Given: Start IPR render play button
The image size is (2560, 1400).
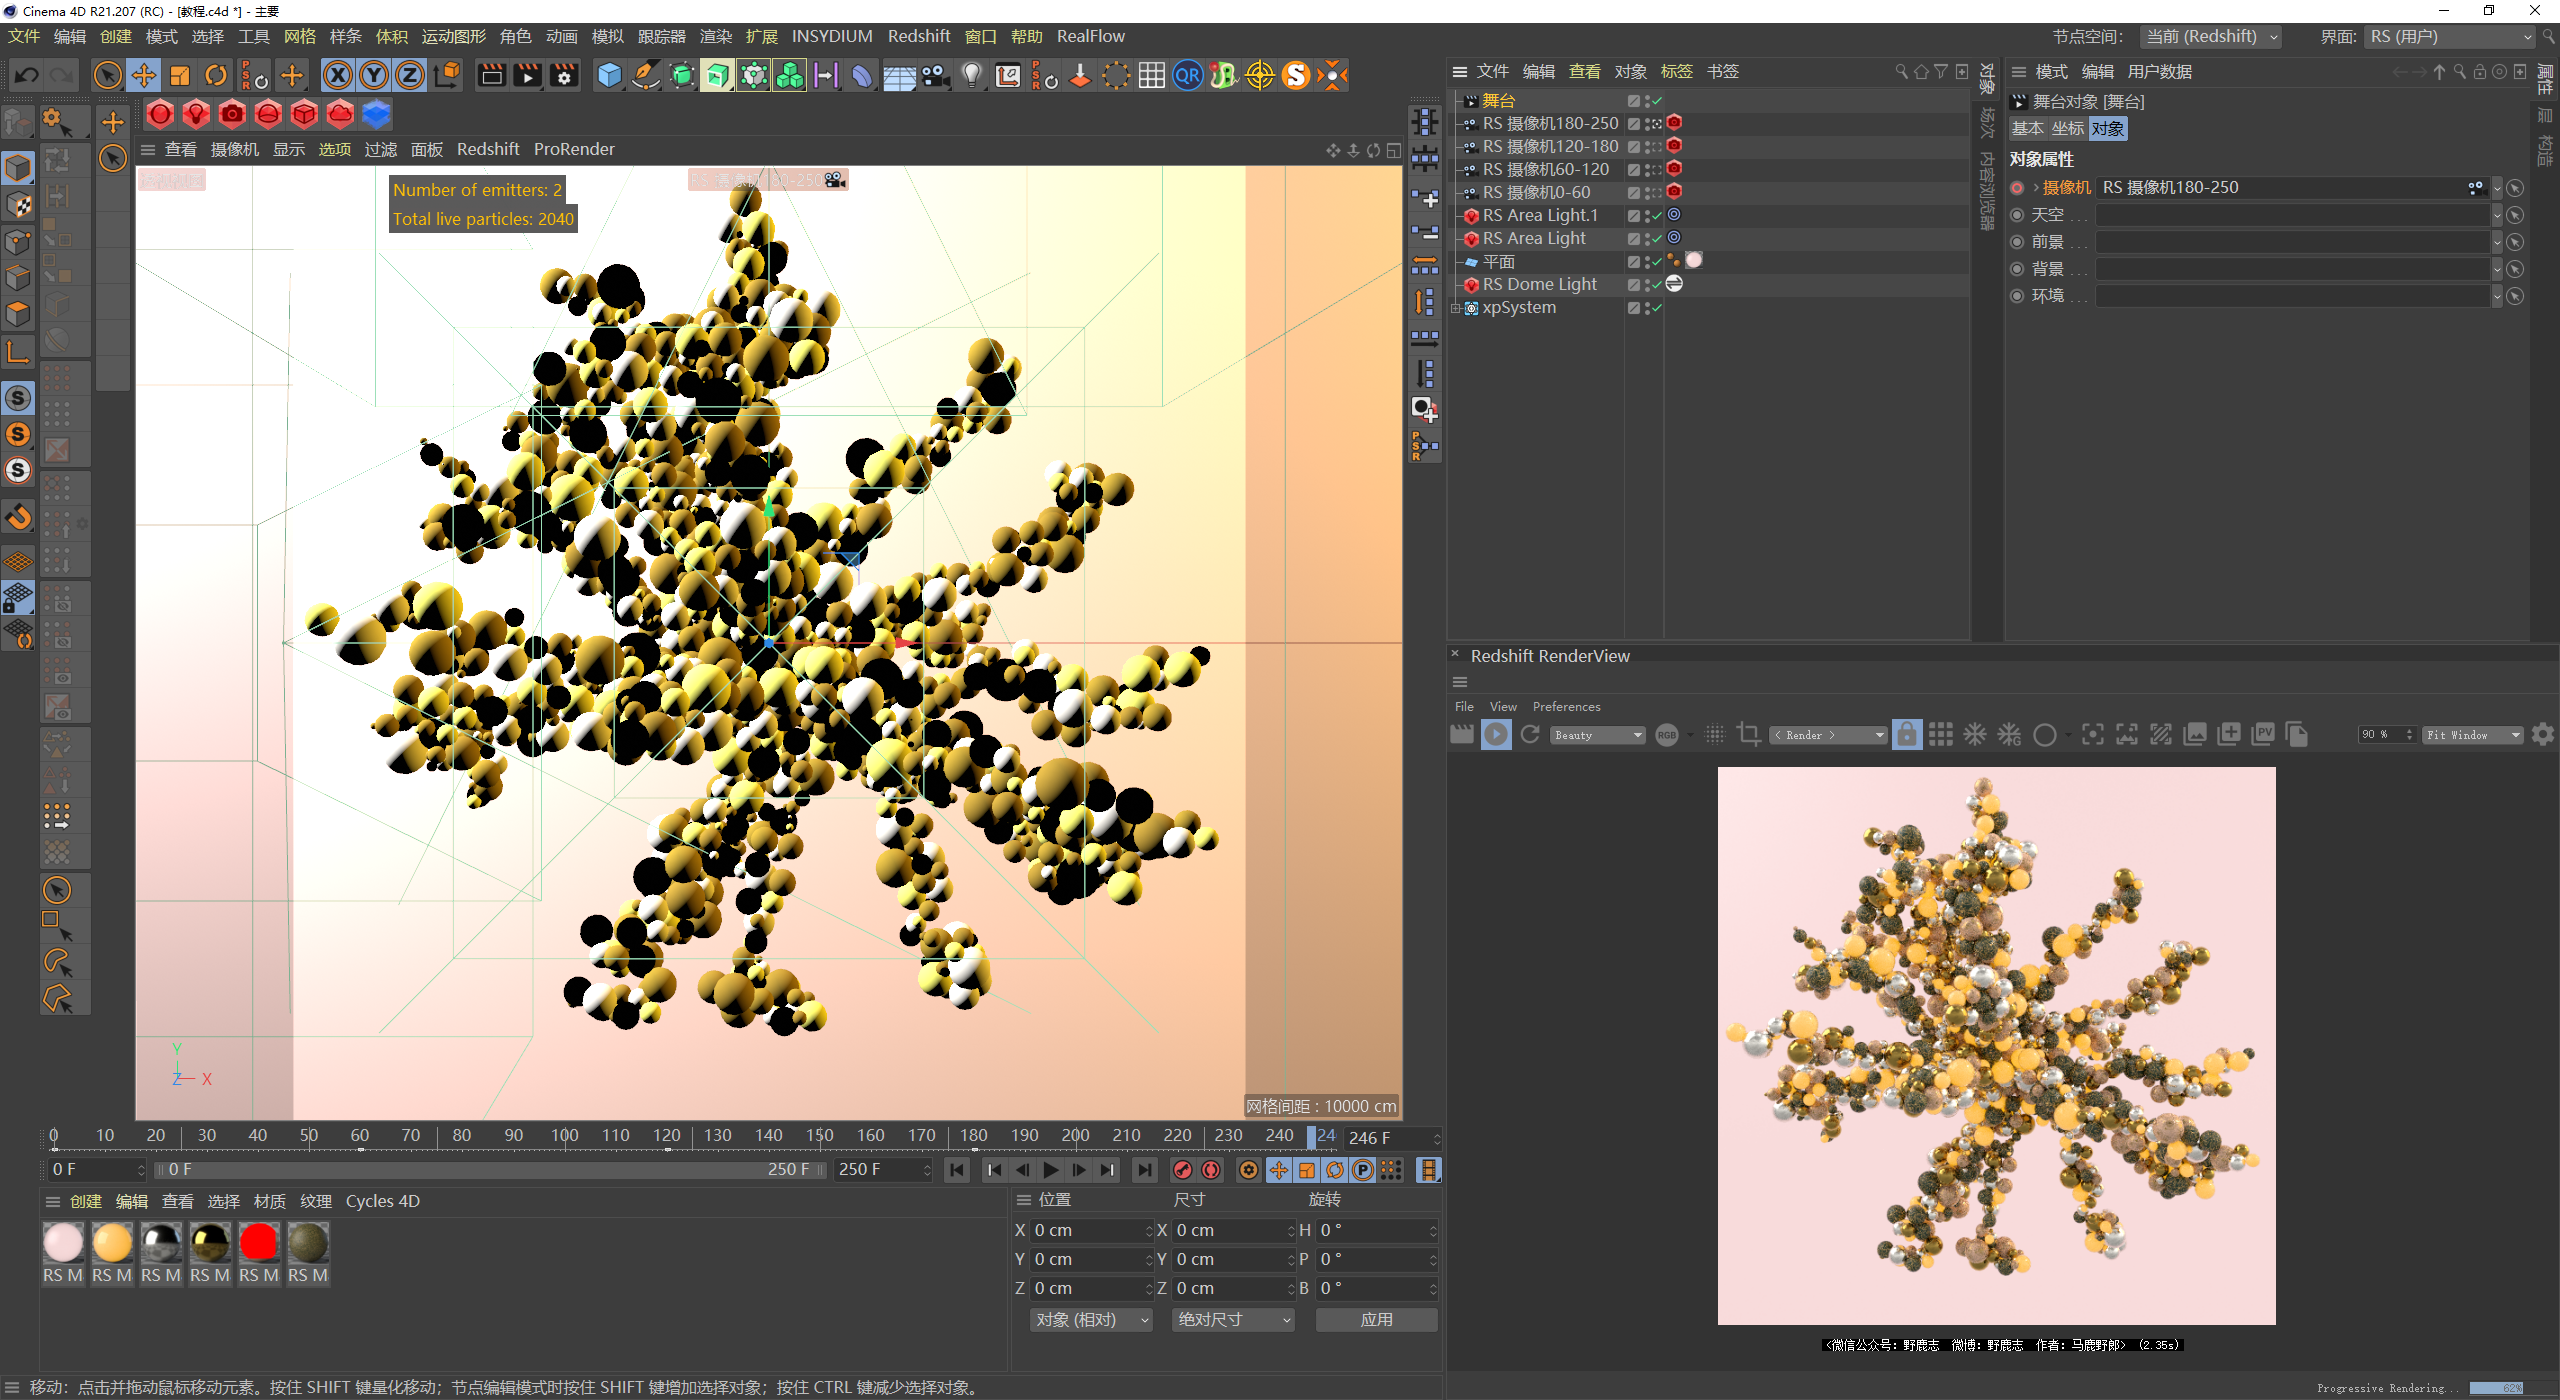Looking at the screenshot, I should [1496, 735].
